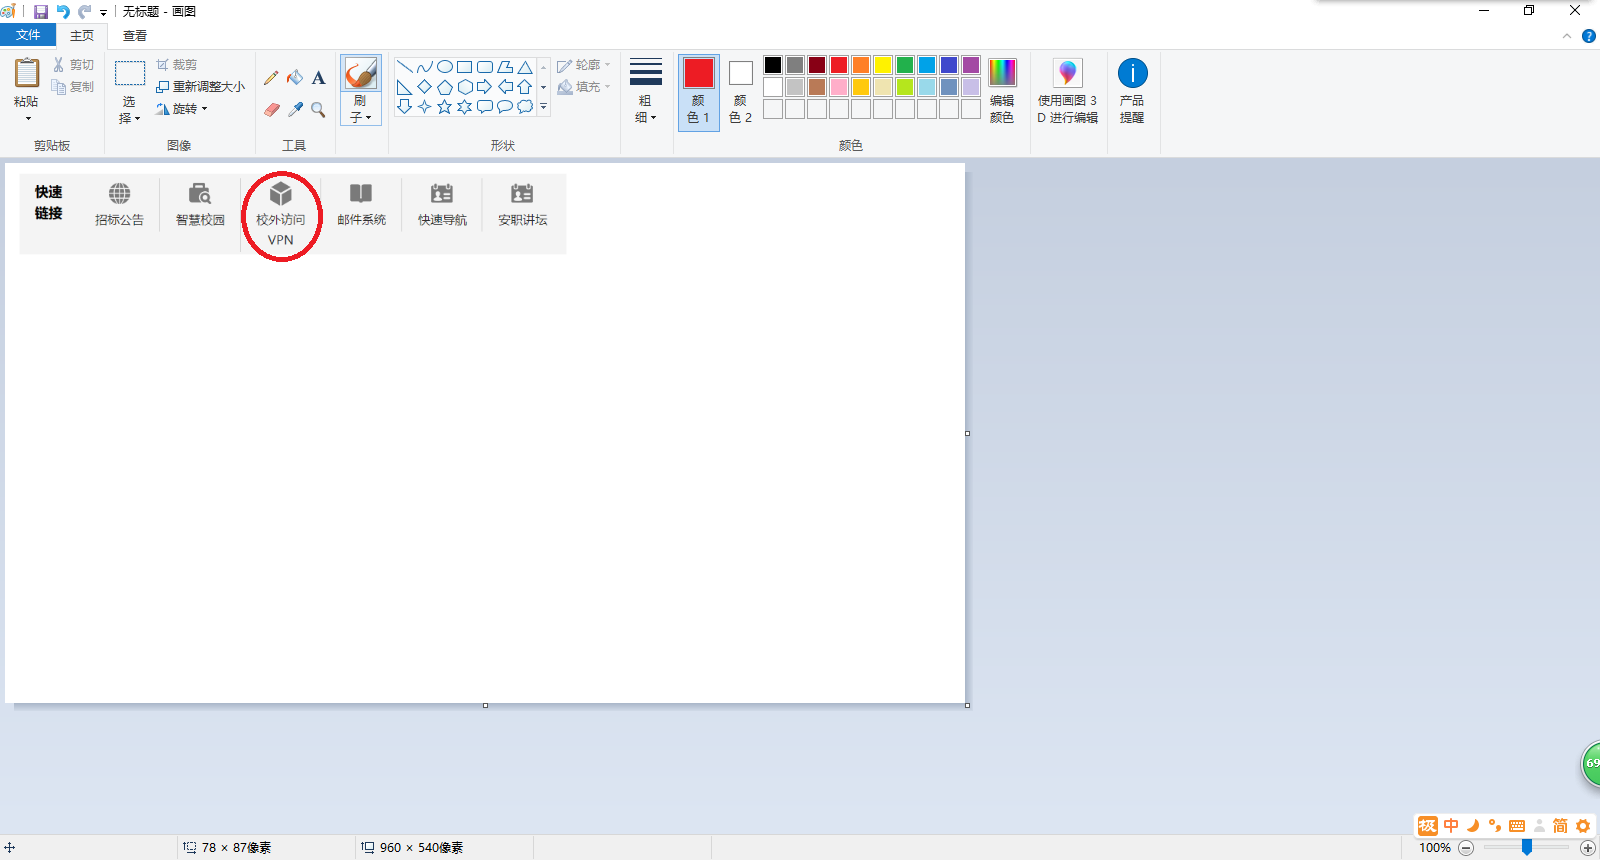Click the zoom in plus button
The height and width of the screenshot is (860, 1600).
click(1587, 848)
